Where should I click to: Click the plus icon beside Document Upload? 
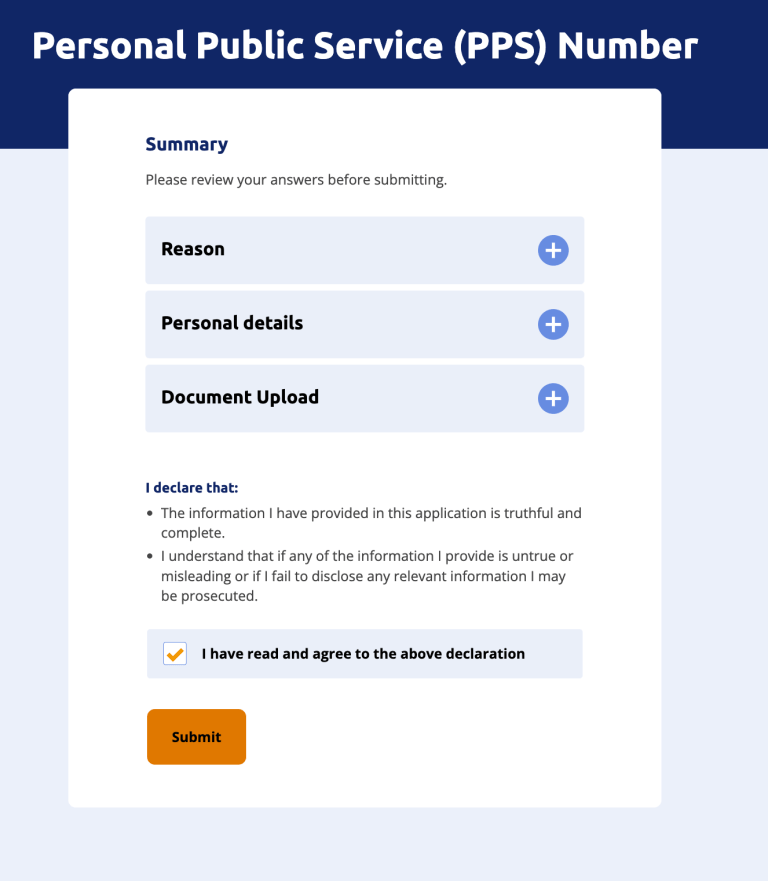[553, 398]
